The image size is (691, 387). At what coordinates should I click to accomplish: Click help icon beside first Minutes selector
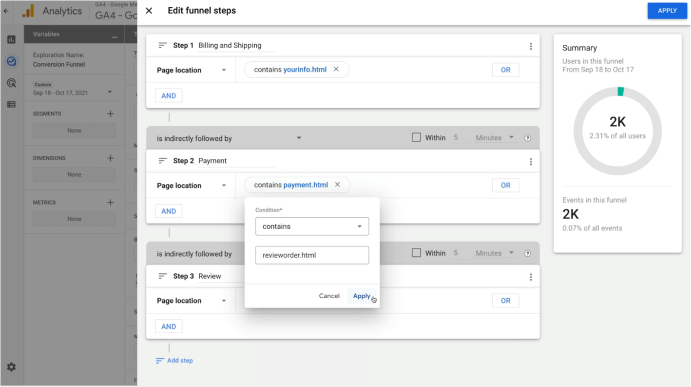coord(528,138)
